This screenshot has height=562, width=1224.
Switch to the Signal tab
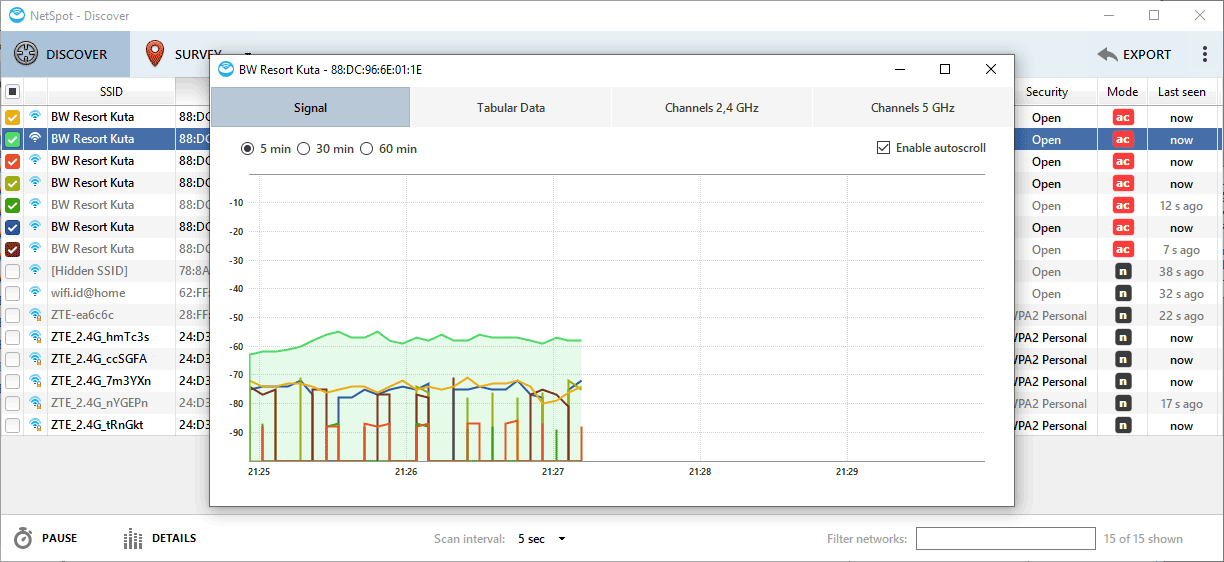310,107
